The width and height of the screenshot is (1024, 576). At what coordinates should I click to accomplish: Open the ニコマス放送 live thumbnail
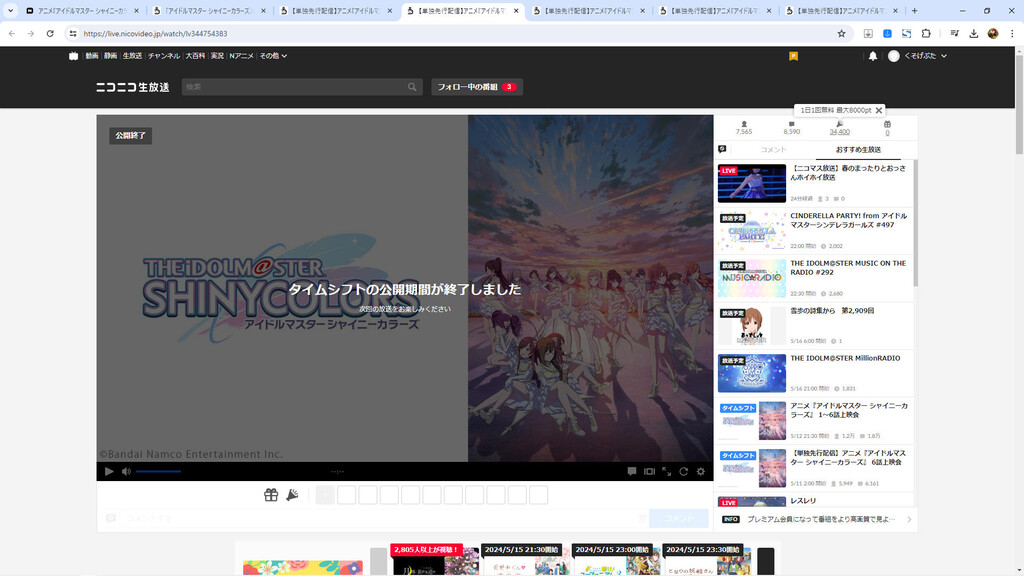[x=752, y=184]
